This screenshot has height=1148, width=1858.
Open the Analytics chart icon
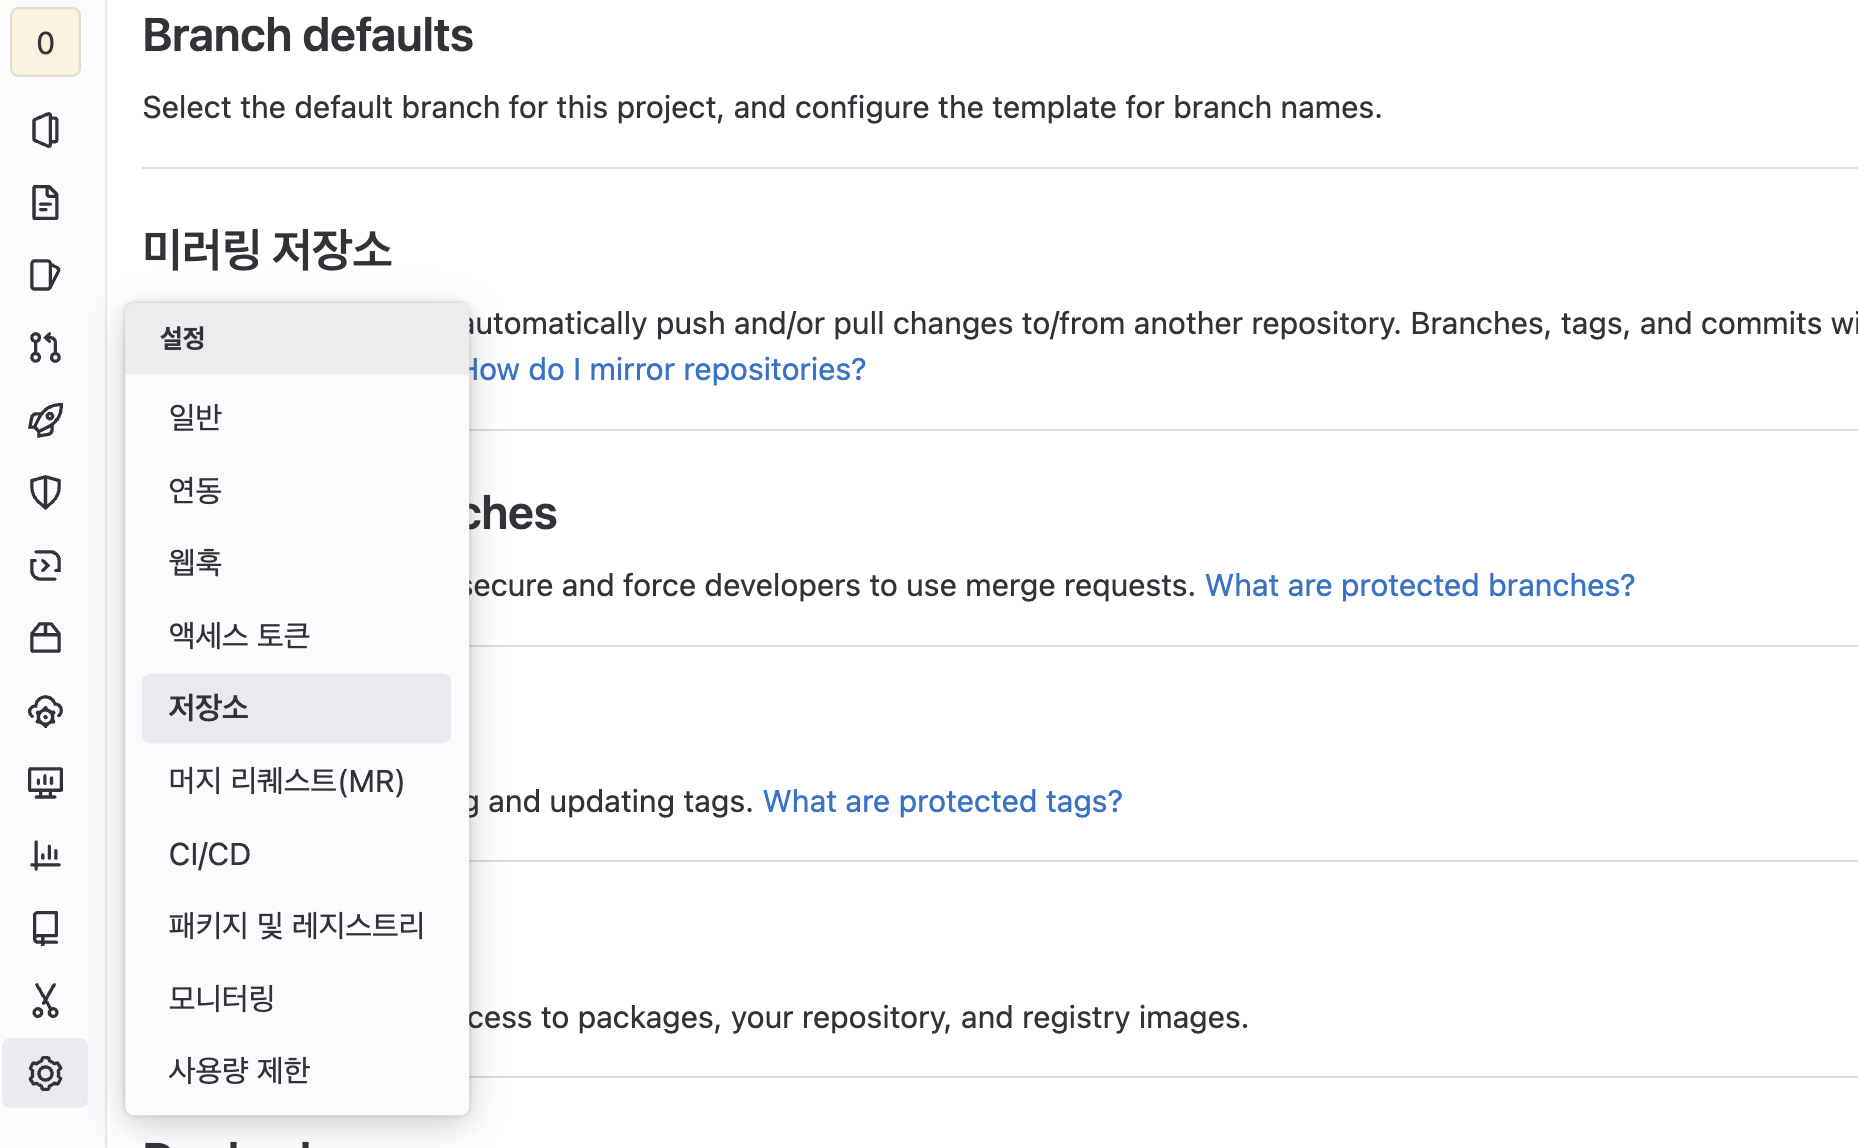[45, 855]
